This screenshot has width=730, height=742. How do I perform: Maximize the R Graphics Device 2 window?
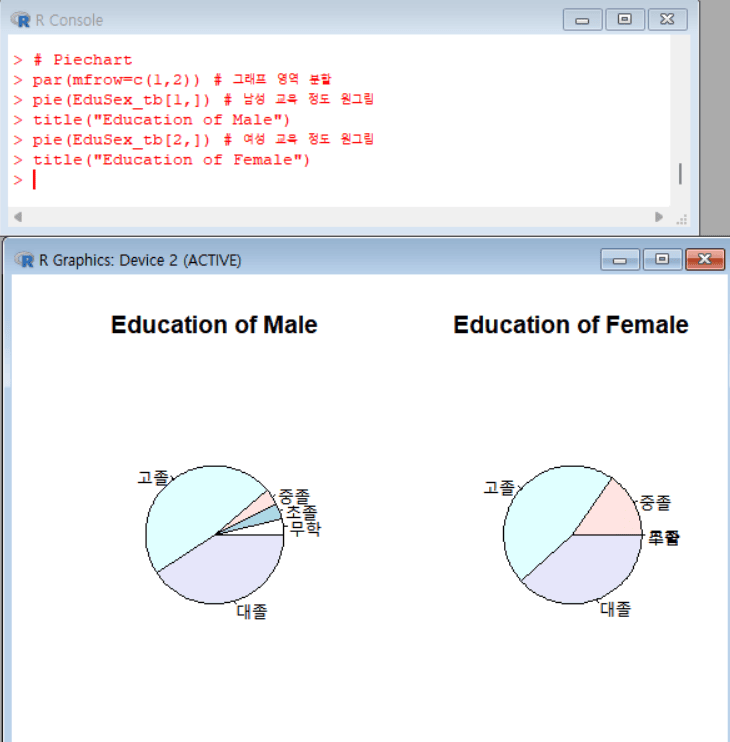662,260
